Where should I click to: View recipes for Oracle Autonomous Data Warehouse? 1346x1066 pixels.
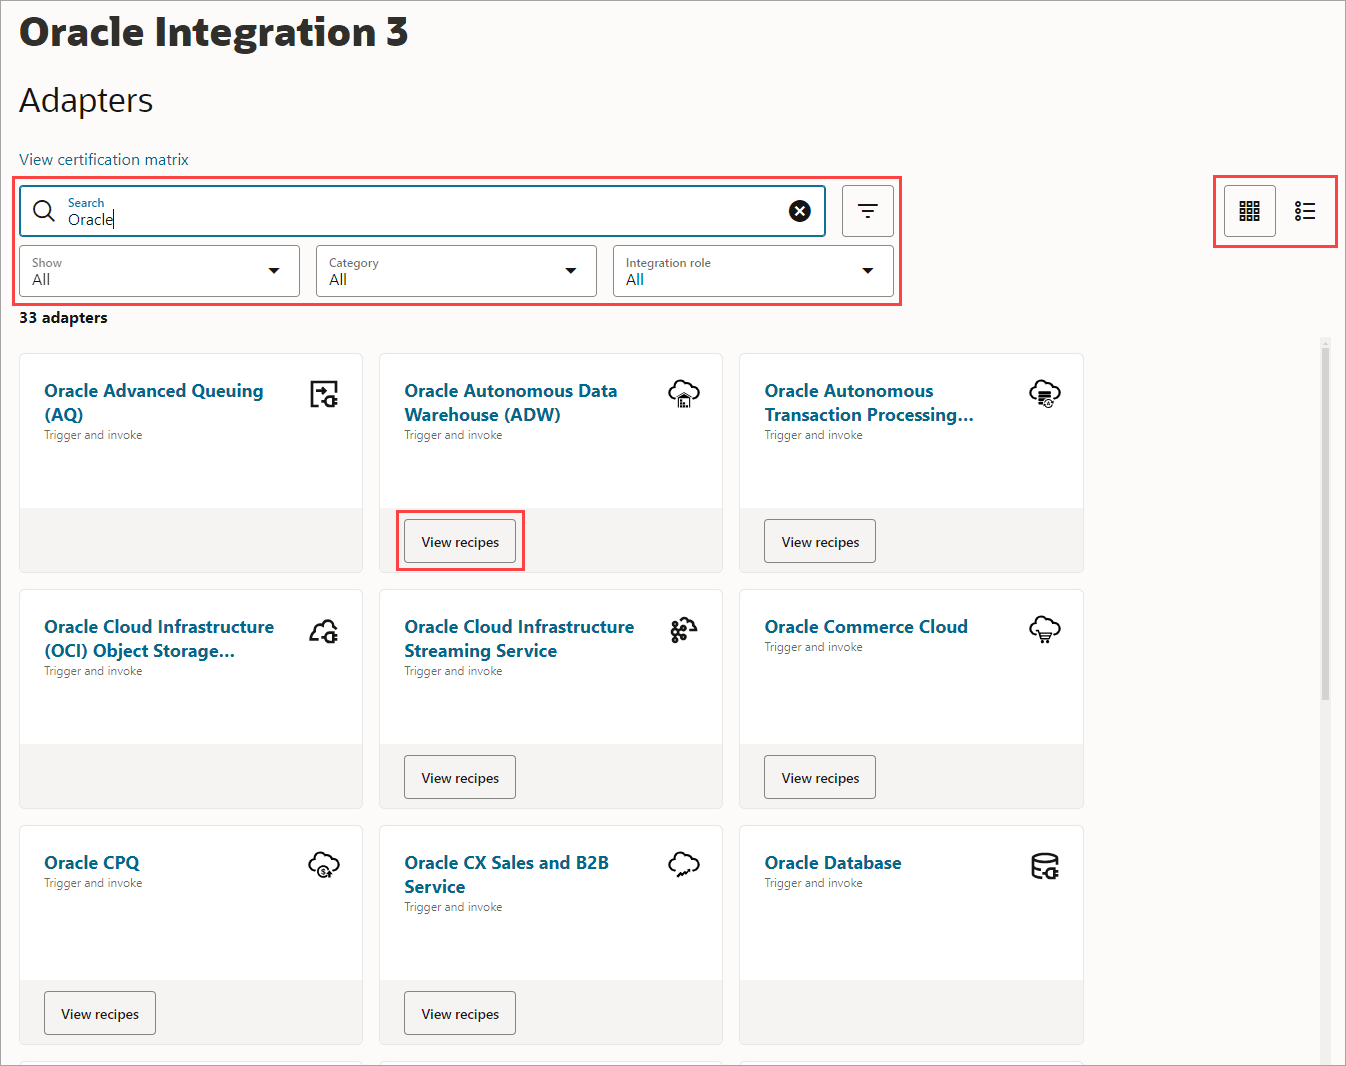pos(460,542)
